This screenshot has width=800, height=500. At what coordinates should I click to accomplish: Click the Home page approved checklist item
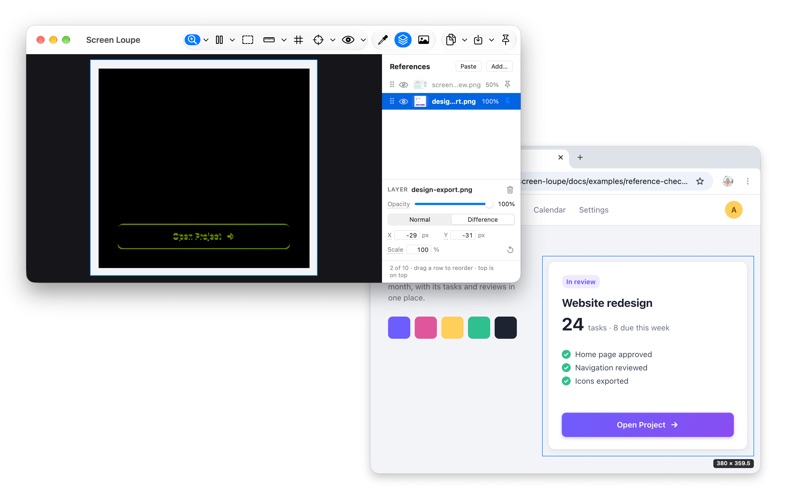pyautogui.click(x=607, y=354)
